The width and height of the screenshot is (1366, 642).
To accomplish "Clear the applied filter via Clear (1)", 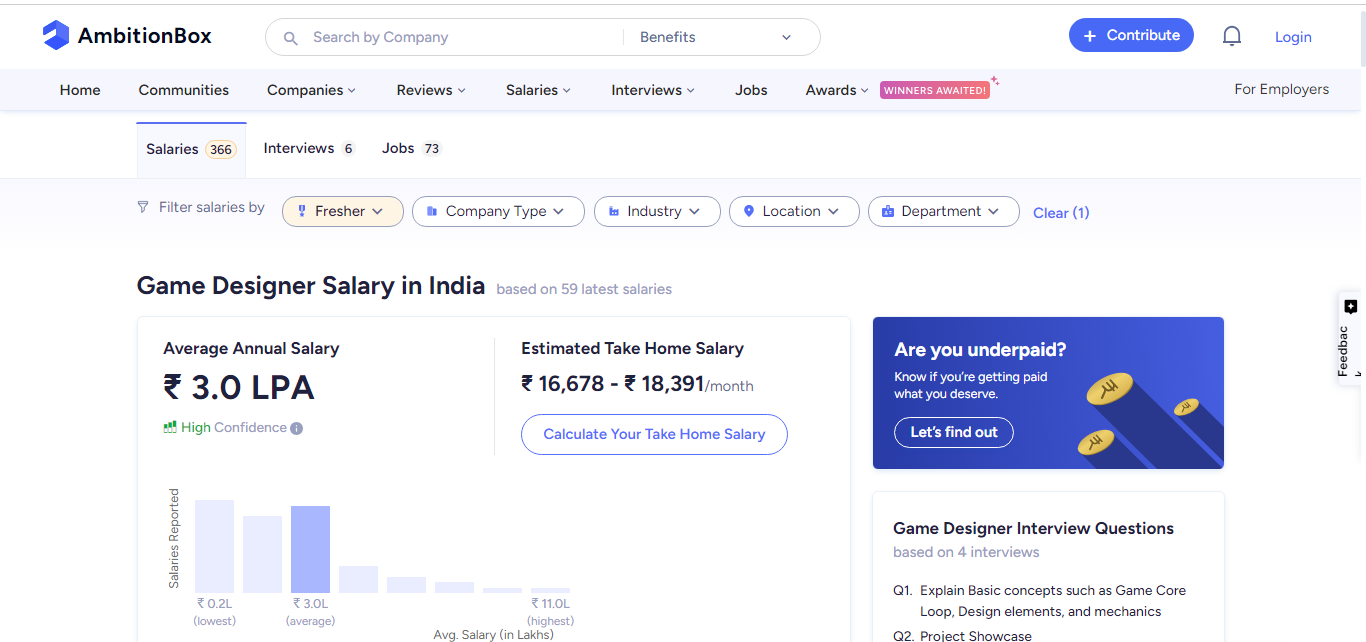I will pos(1061,212).
